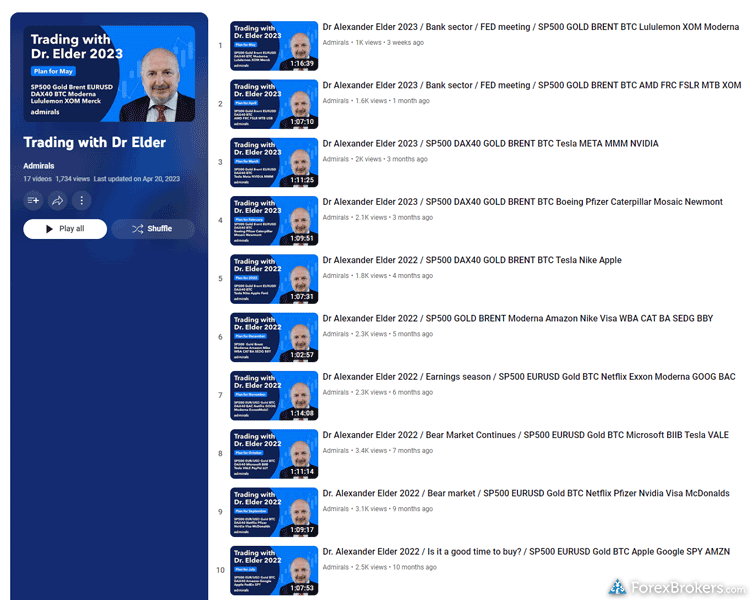This screenshot has height=600, width=751.
Task: Open video title mentioning Pfizer Nvidia Visa McDonalds
Action: [x=526, y=494]
